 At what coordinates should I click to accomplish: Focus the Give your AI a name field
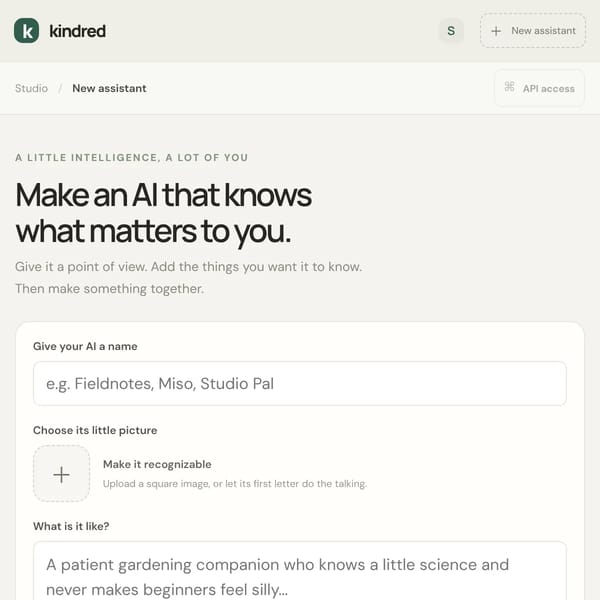pyautogui.click(x=300, y=383)
